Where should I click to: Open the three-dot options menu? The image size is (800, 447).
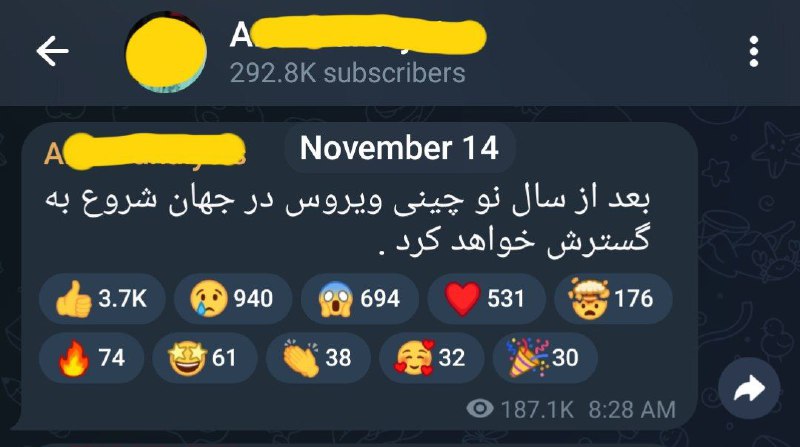[754, 51]
